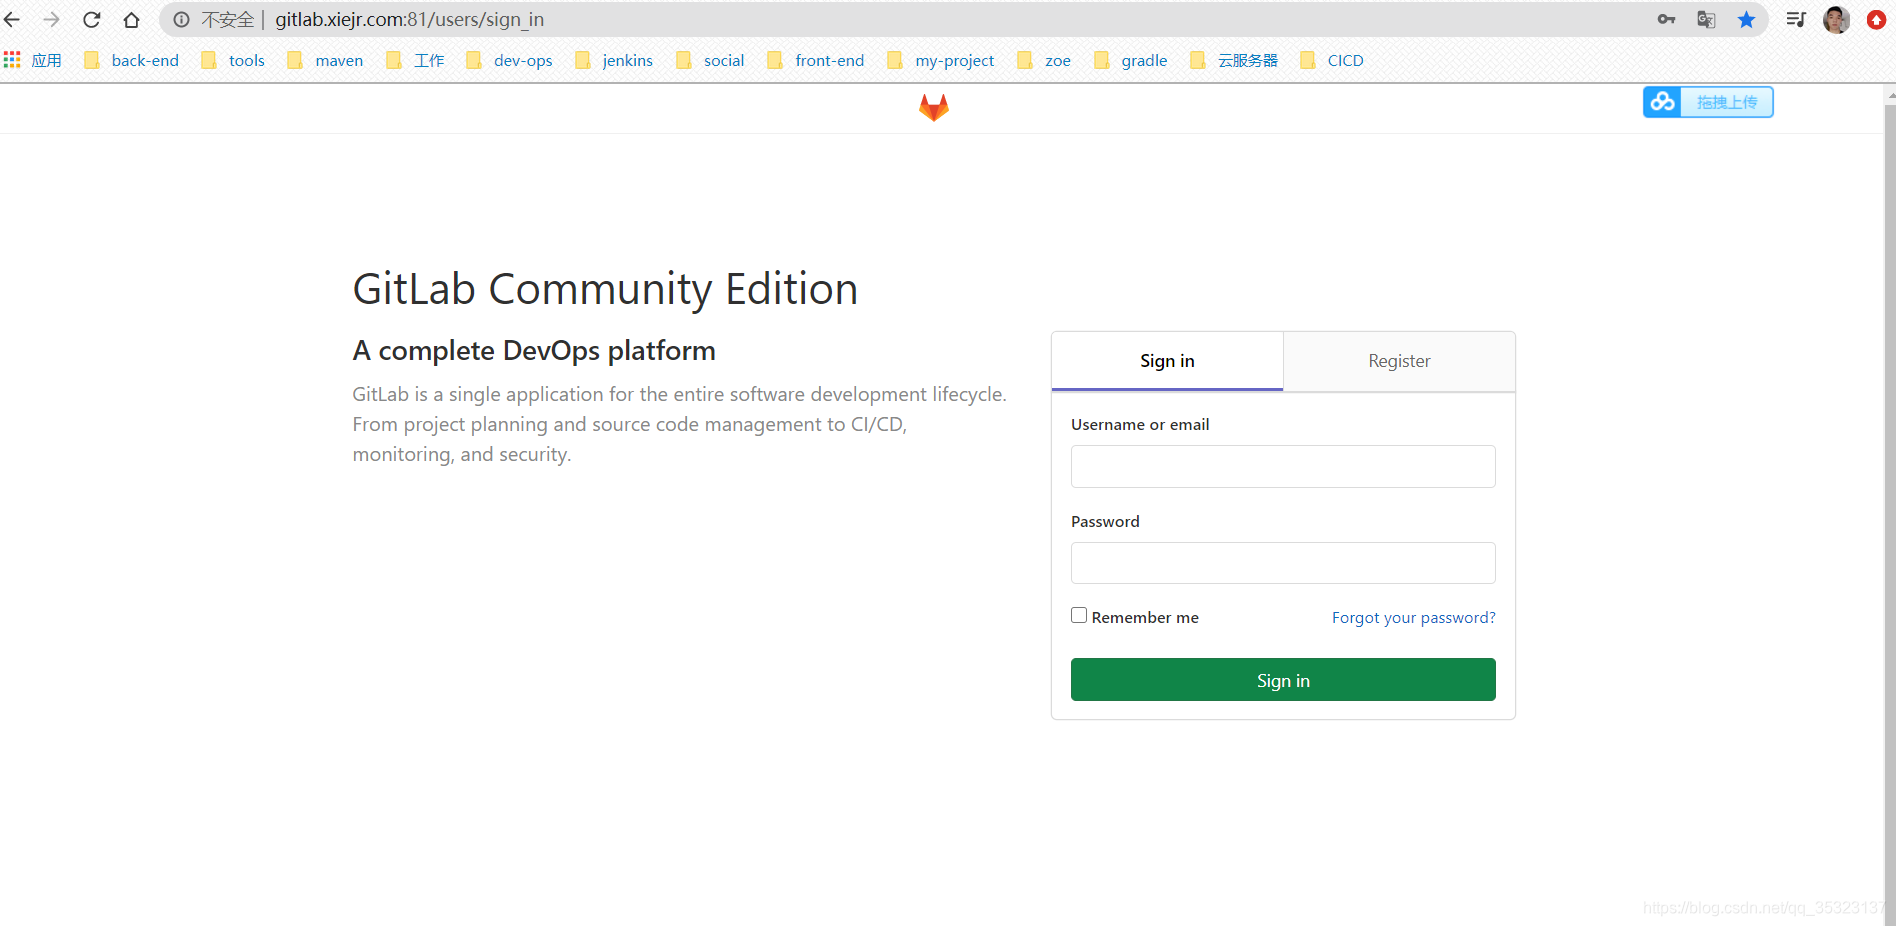
Task: Click the bookmark star icon
Action: [1746, 19]
